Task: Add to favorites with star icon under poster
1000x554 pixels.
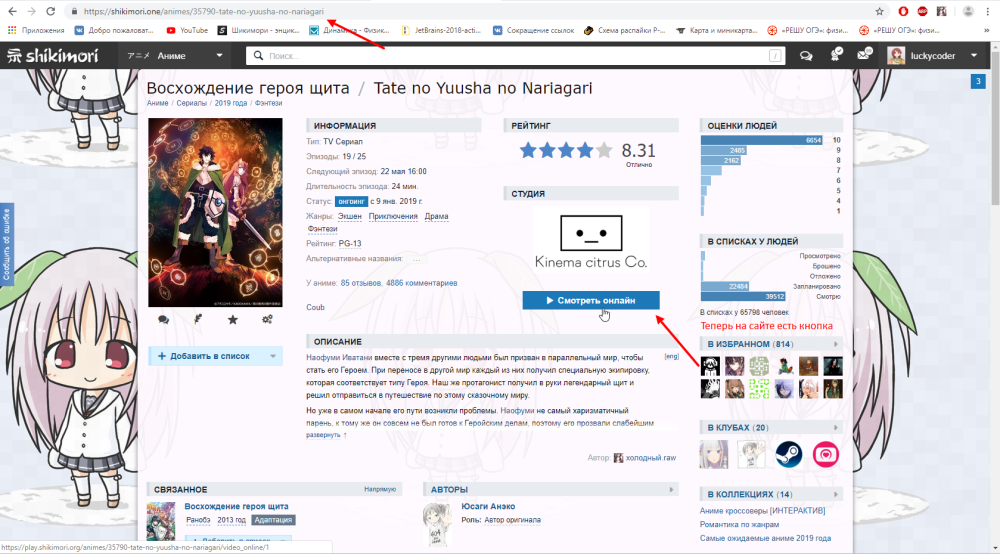Action: (233, 319)
